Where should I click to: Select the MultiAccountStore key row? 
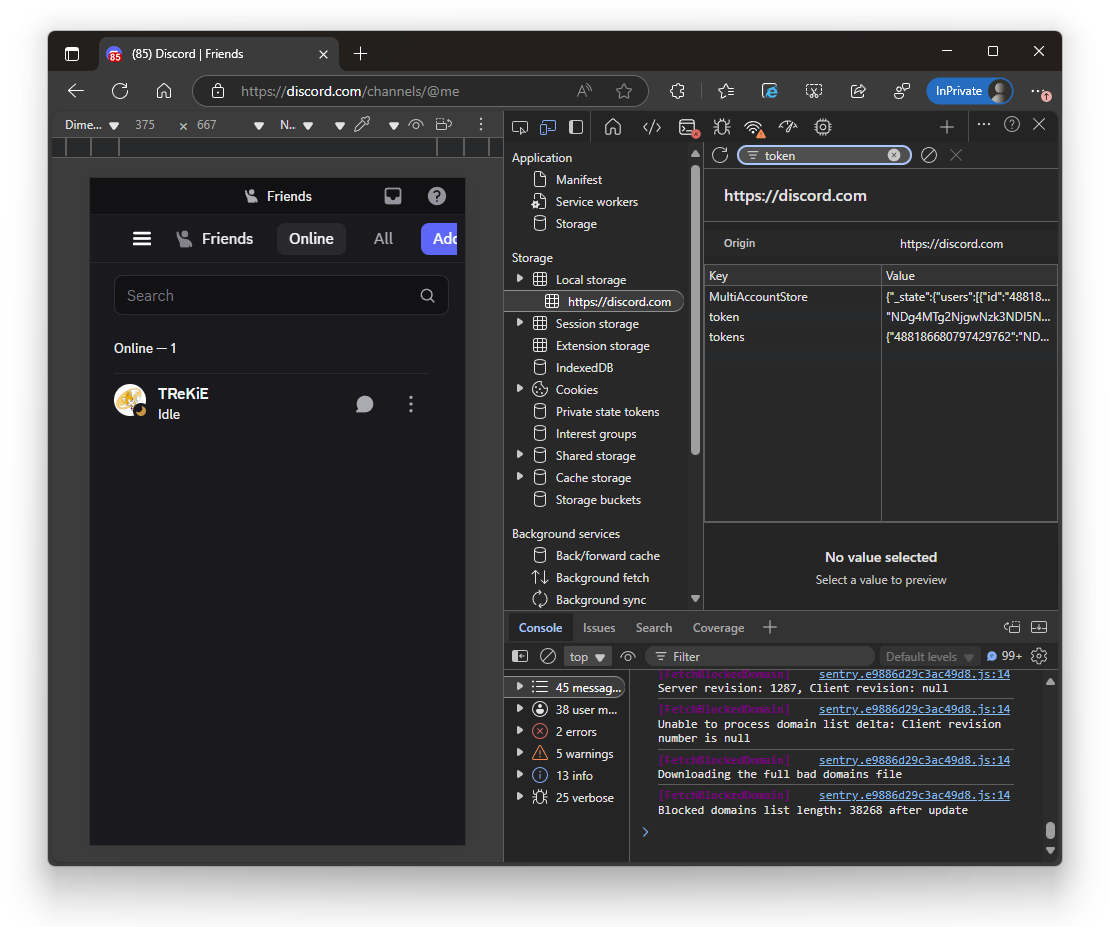(881, 297)
